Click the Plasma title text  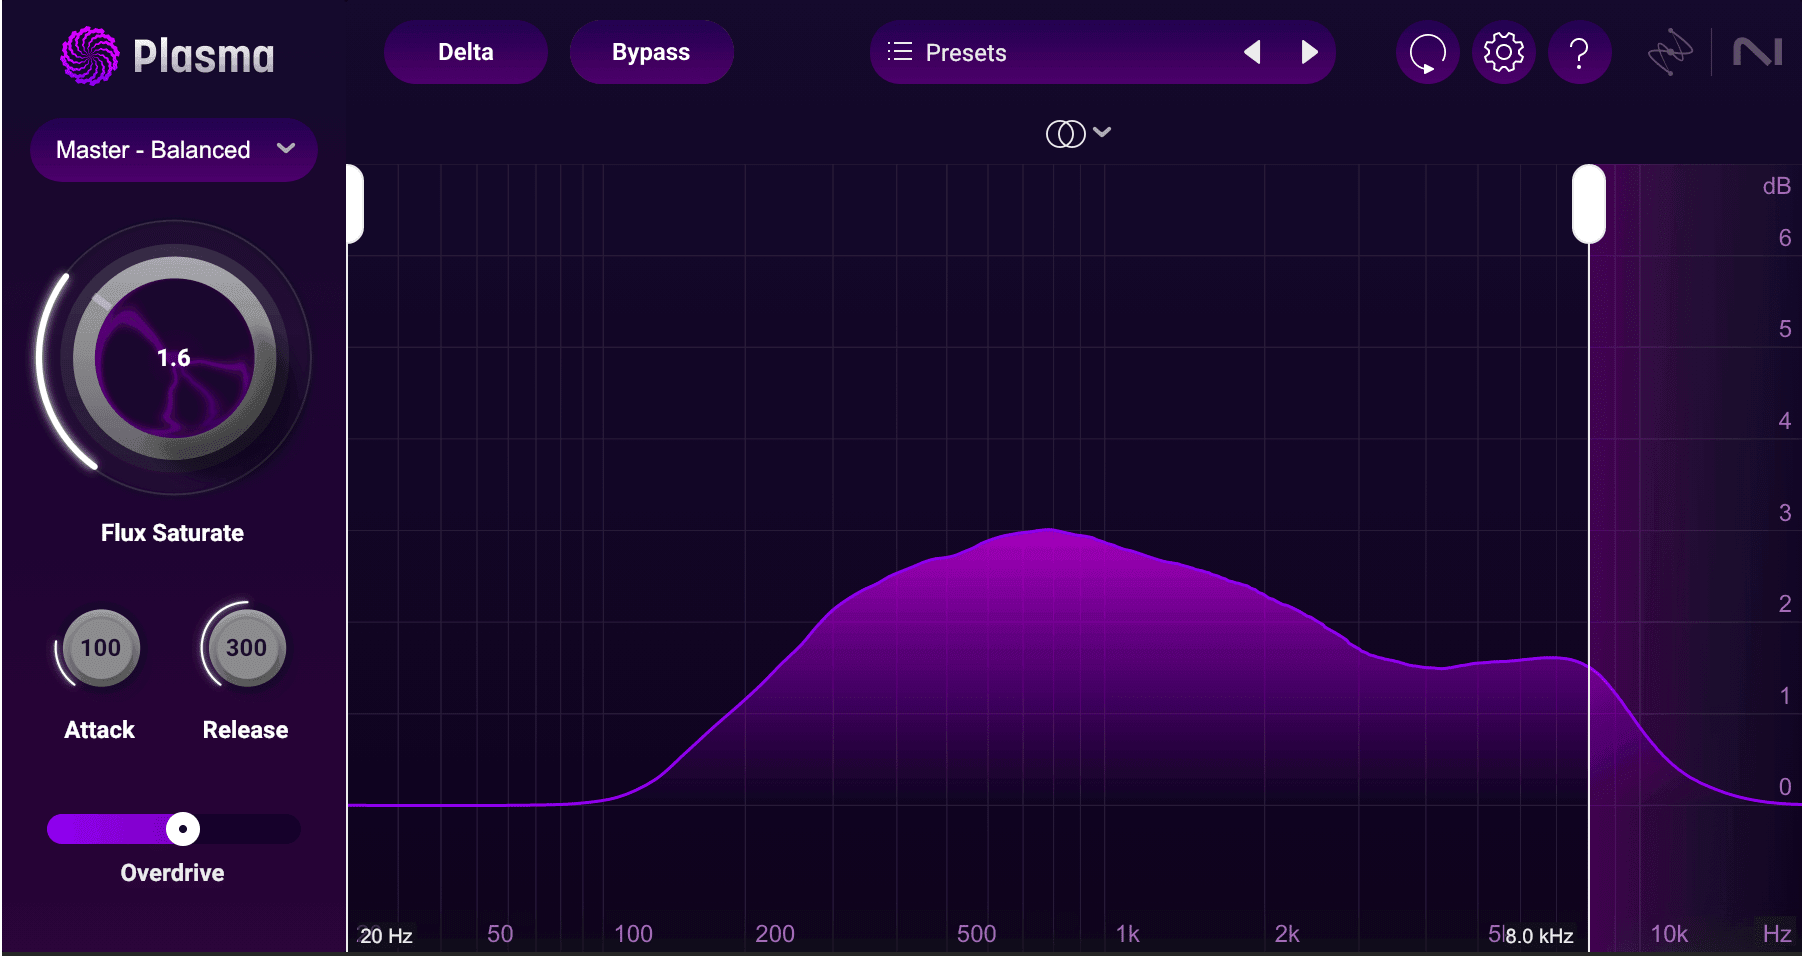(x=204, y=57)
